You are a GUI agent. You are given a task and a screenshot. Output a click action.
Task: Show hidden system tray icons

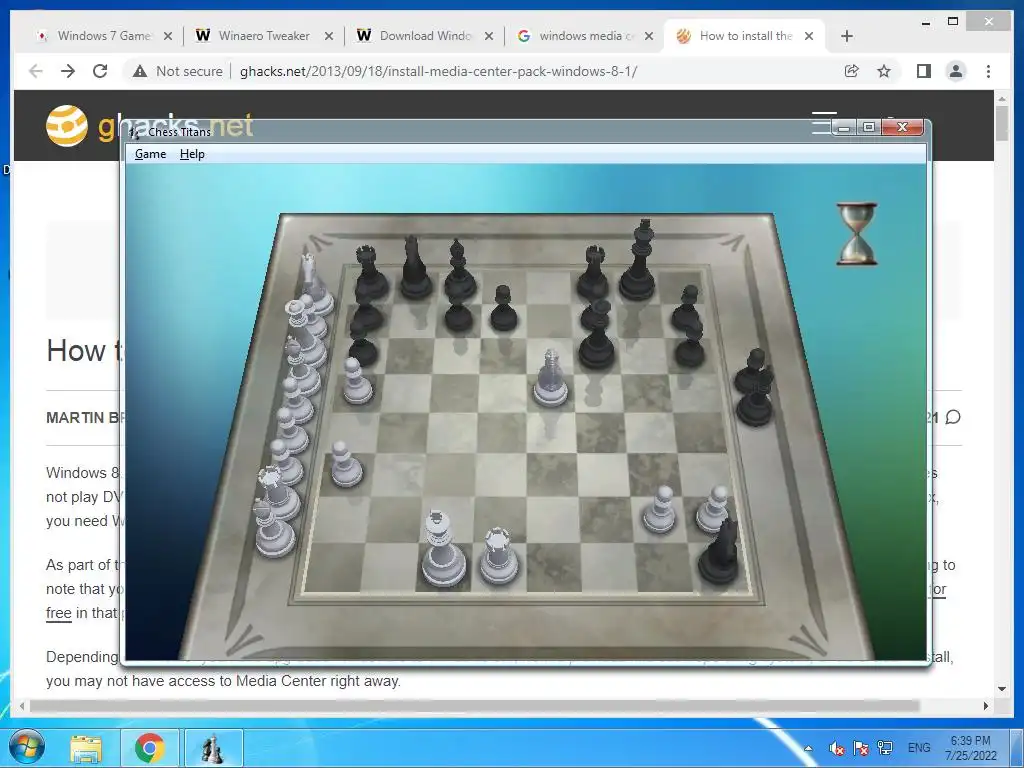808,748
